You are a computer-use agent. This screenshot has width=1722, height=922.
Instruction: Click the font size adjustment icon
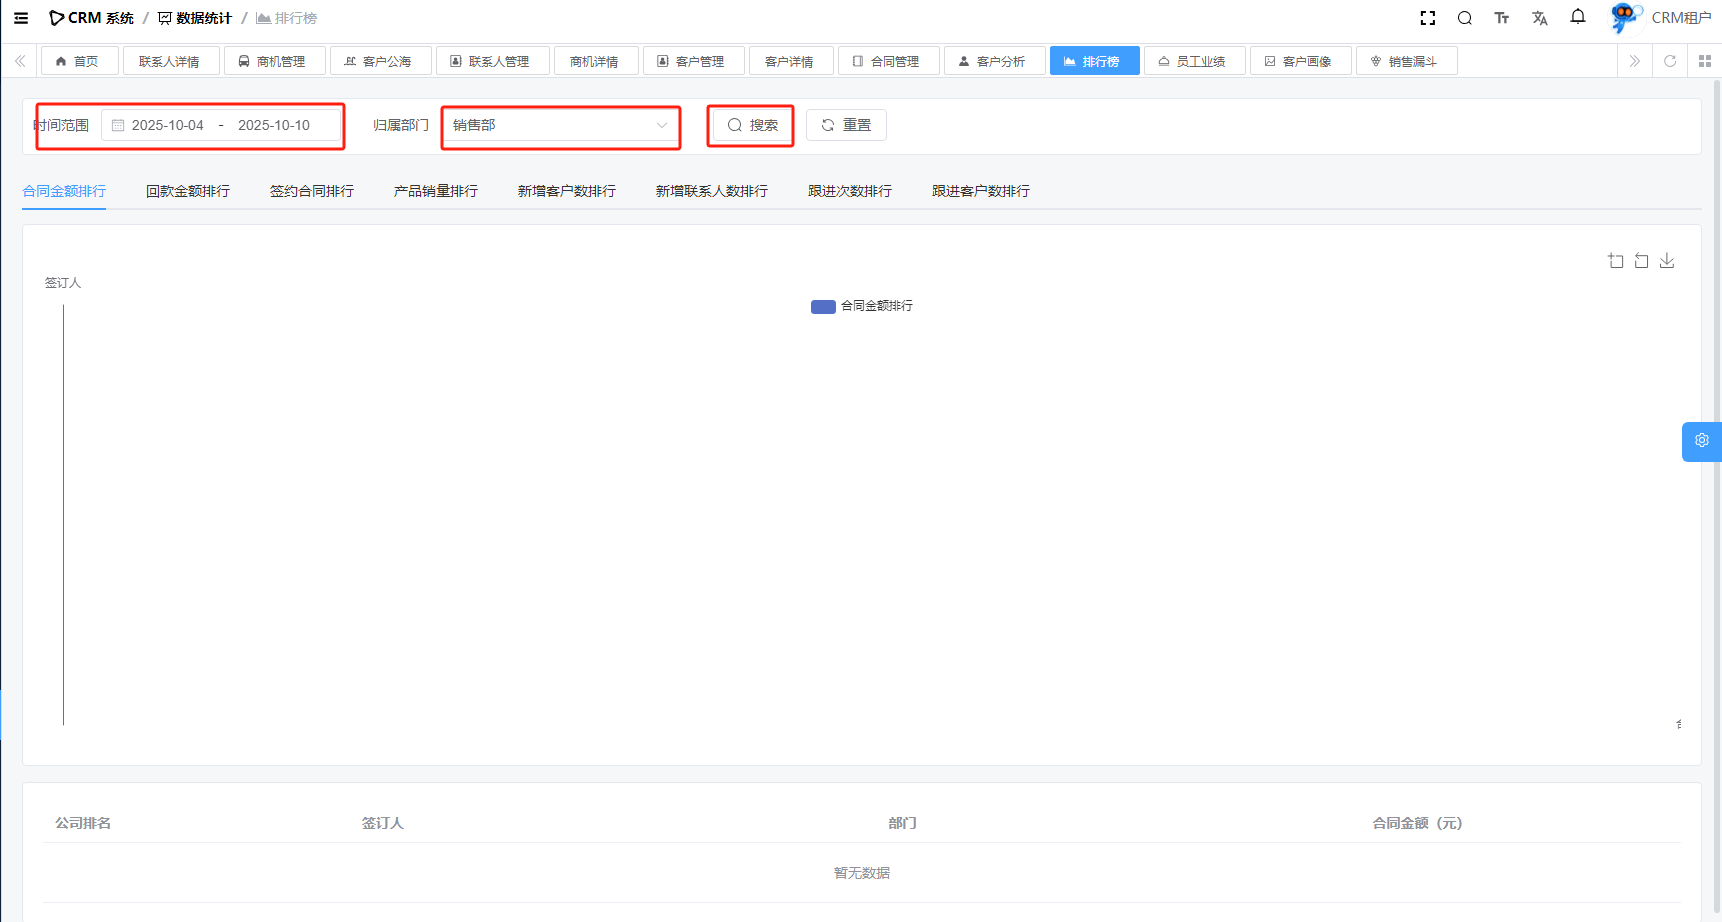(x=1501, y=18)
